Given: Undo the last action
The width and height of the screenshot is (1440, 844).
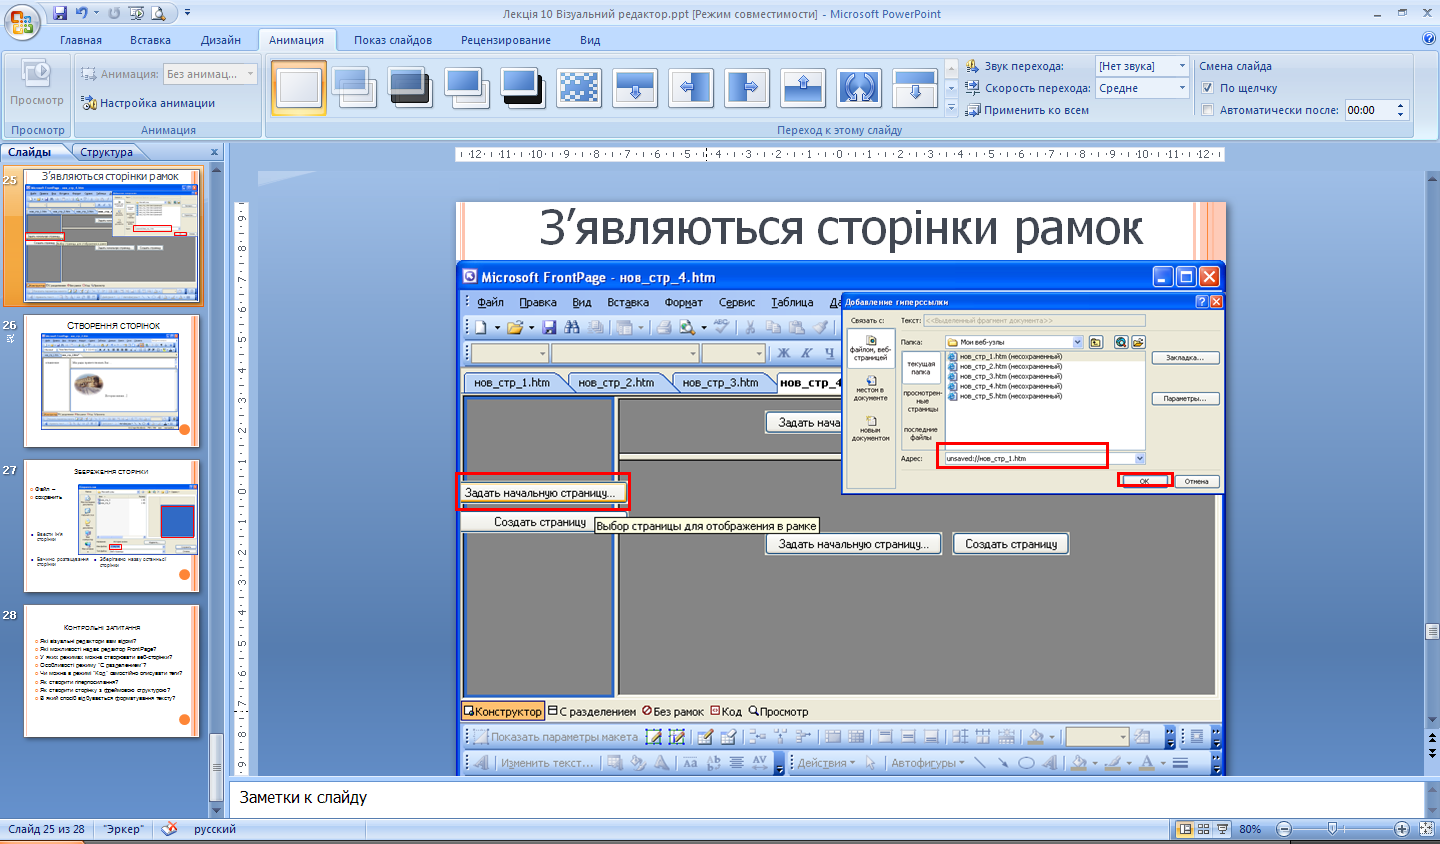Looking at the screenshot, I should click(82, 13).
